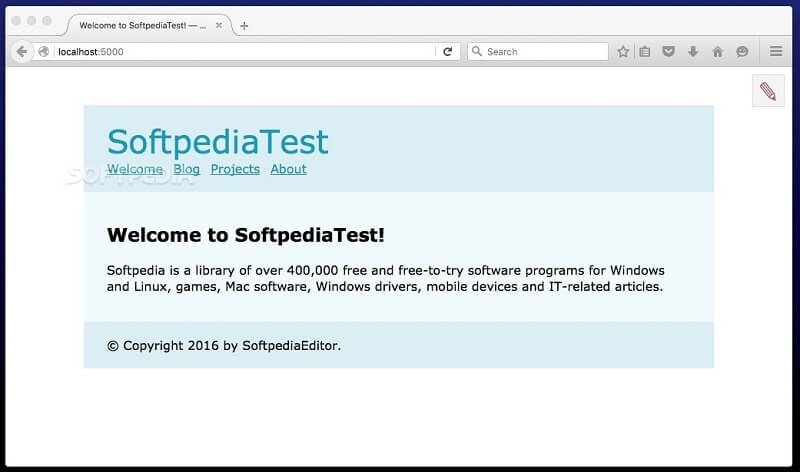800x472 pixels.
Task: Open the Blog navigation link
Action: click(186, 169)
